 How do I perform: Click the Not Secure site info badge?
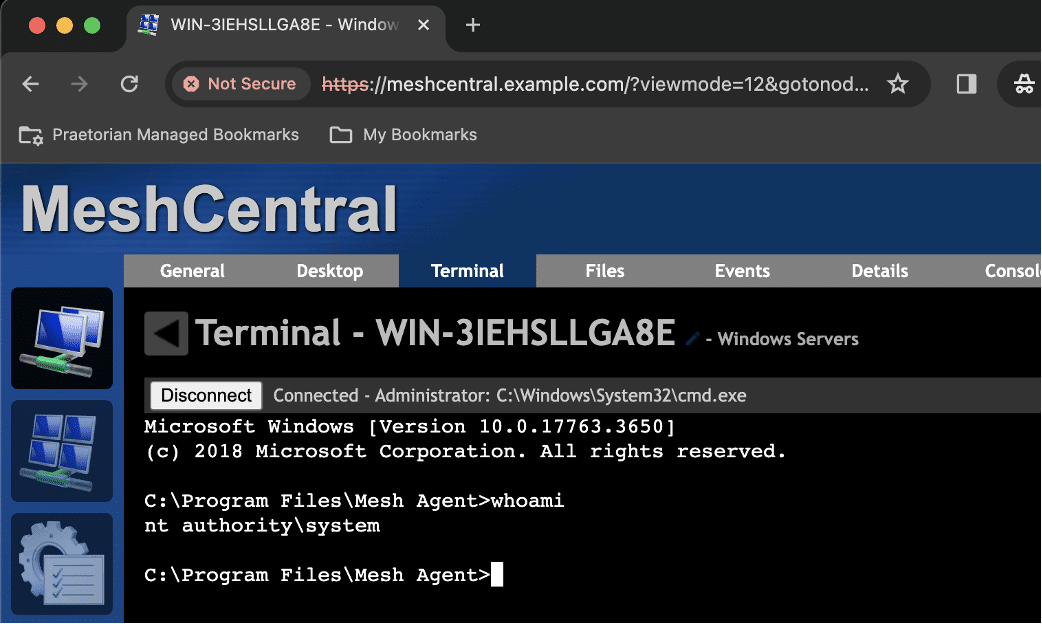pyautogui.click(x=241, y=84)
